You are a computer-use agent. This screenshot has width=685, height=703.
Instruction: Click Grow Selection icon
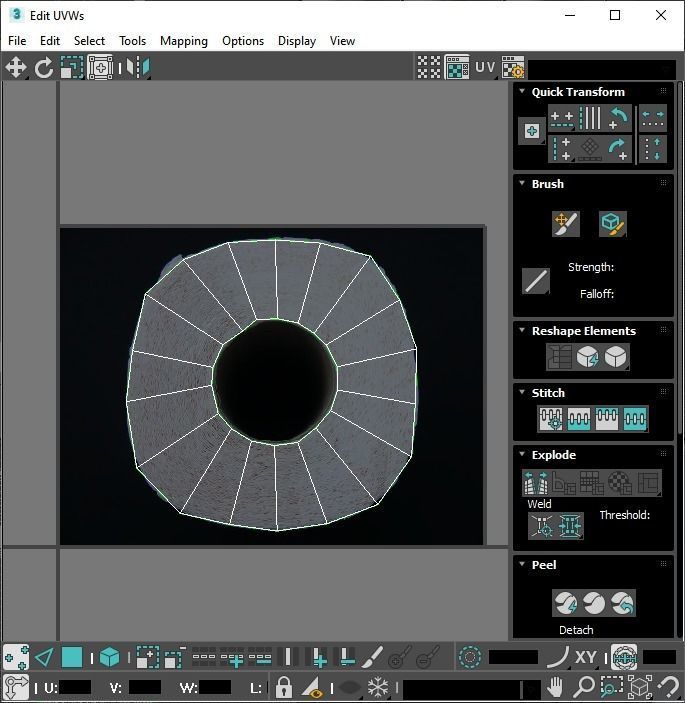[147, 658]
